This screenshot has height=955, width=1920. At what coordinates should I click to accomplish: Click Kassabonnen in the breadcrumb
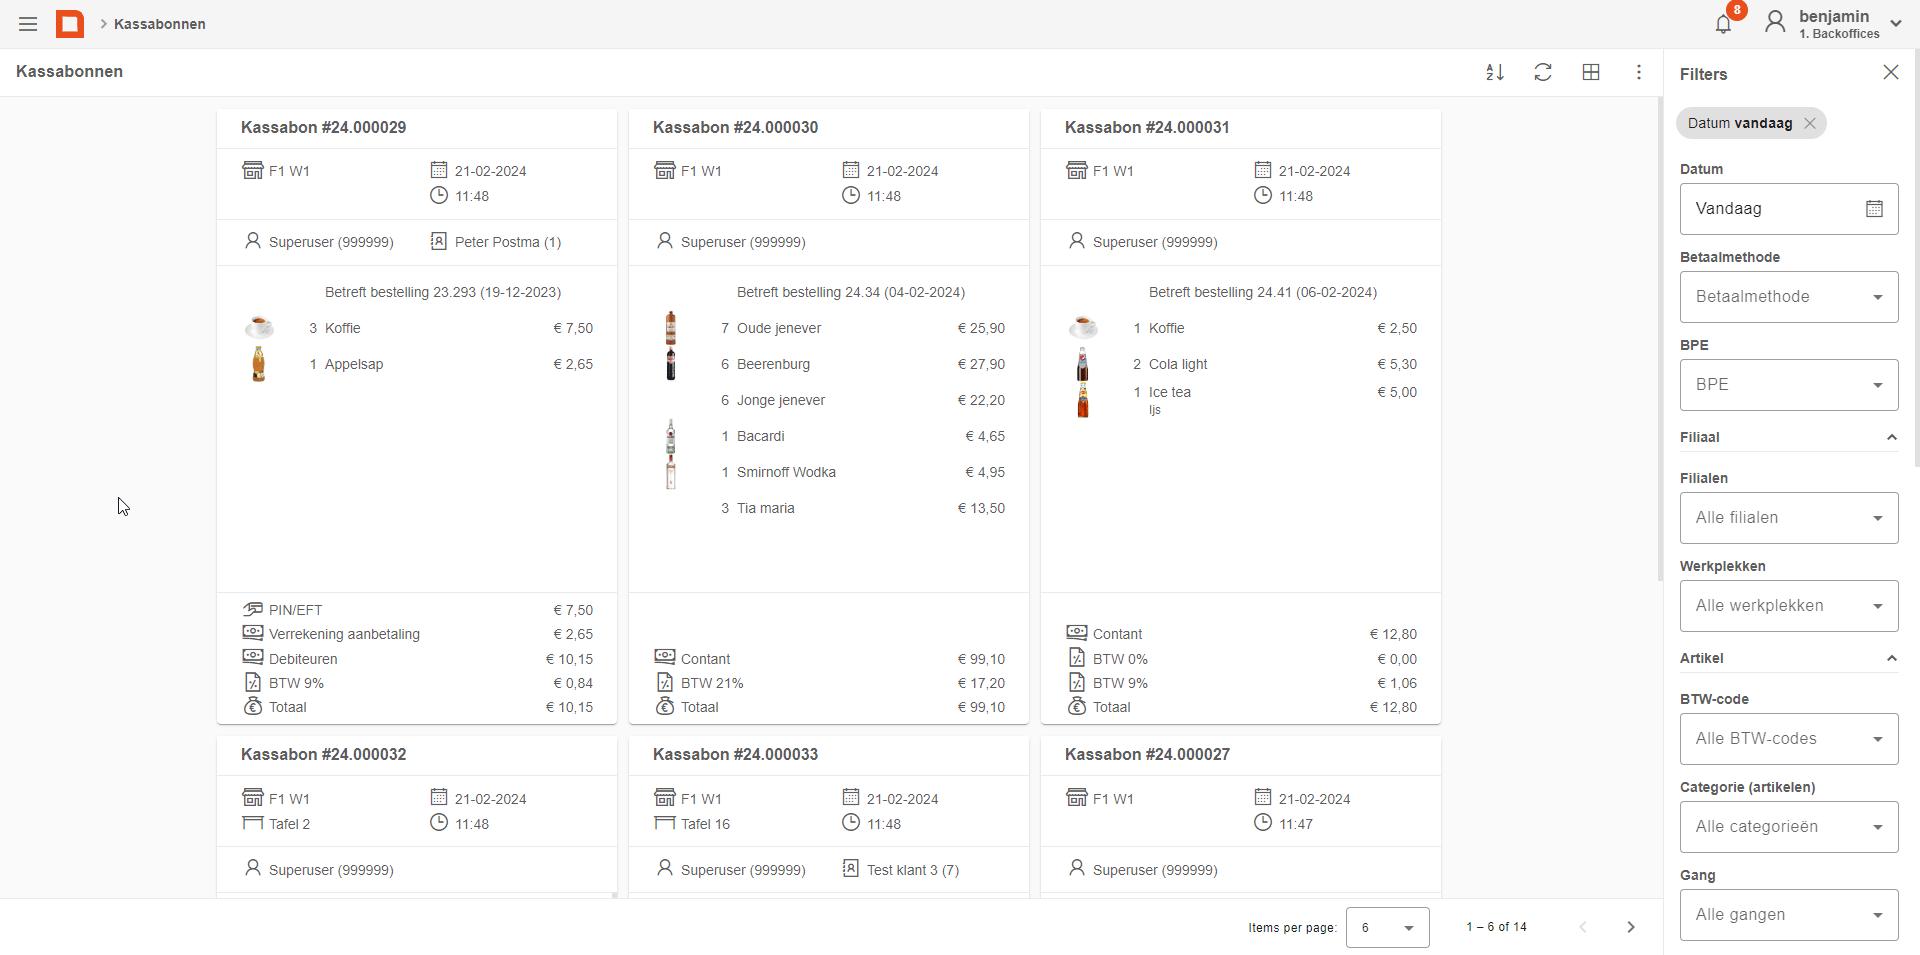pyautogui.click(x=160, y=24)
